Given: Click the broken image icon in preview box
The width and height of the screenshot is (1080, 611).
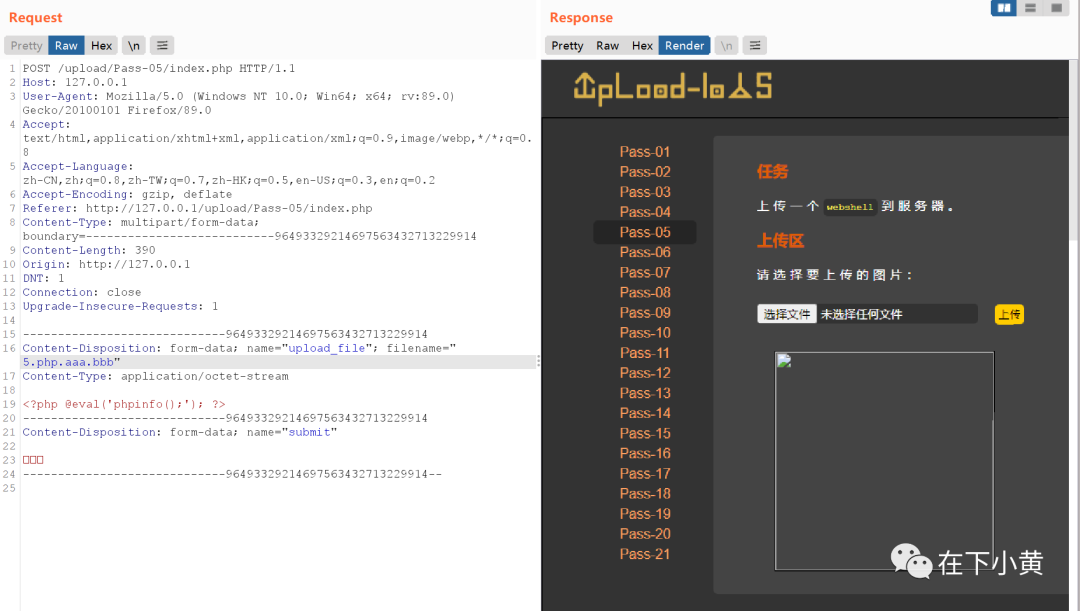Looking at the screenshot, I should [x=784, y=361].
